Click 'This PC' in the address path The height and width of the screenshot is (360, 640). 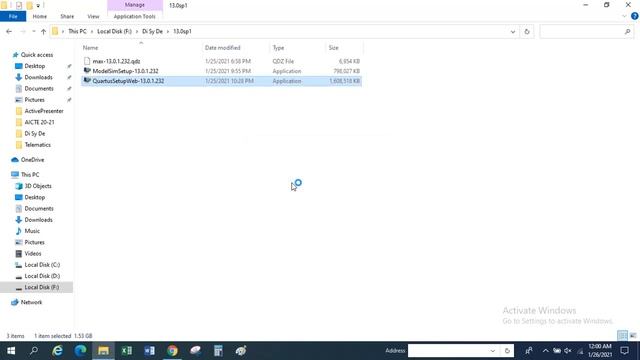pos(77,31)
